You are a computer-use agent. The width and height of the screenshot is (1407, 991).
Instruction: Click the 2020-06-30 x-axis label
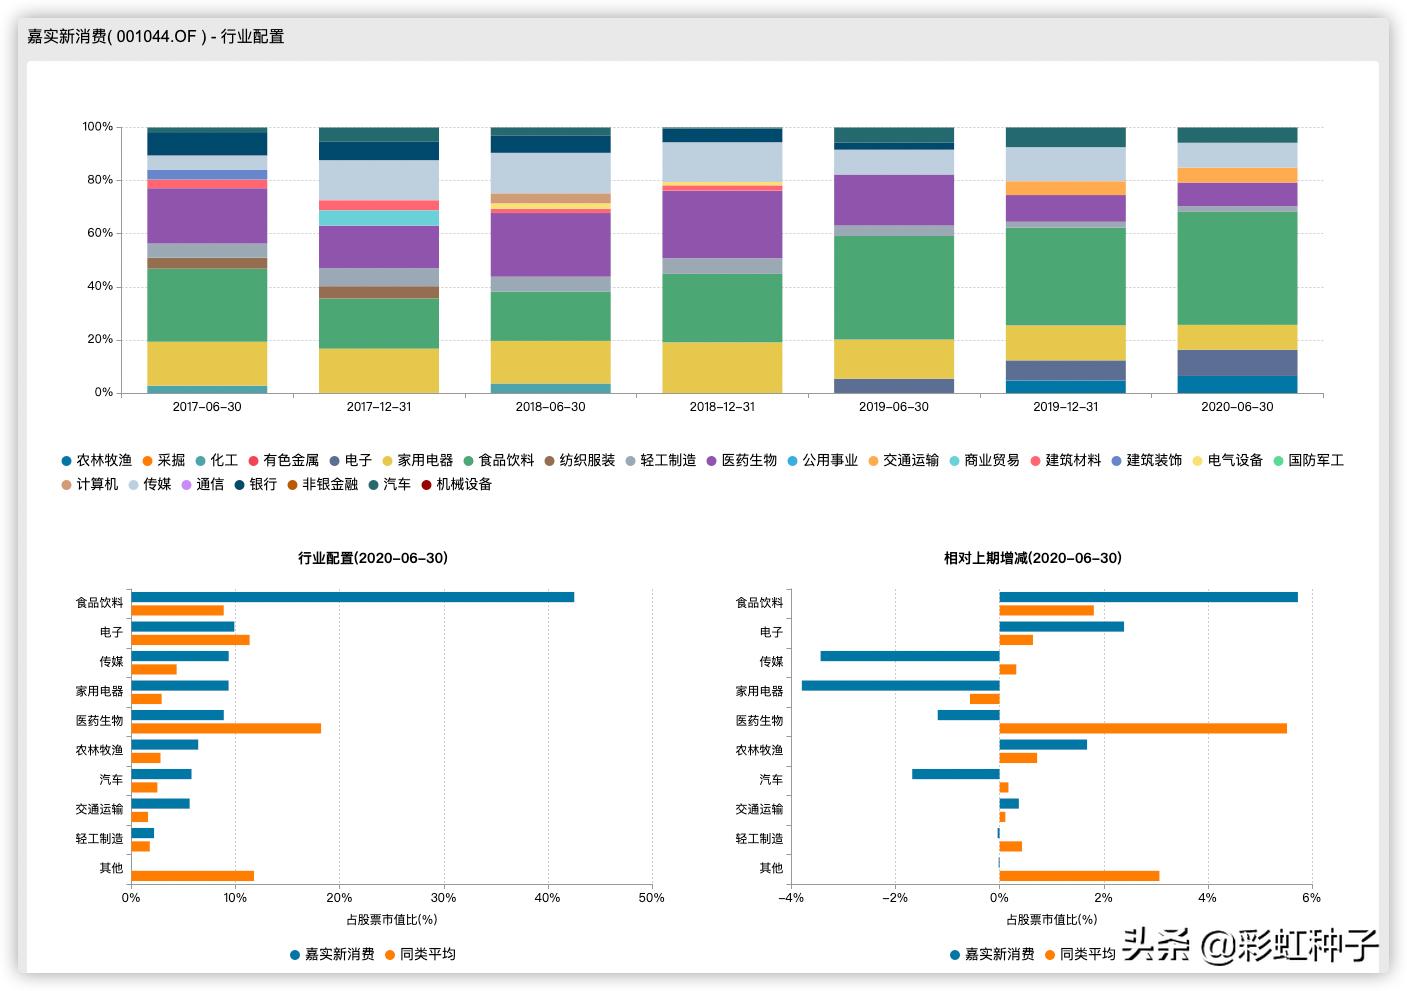pos(1238,407)
